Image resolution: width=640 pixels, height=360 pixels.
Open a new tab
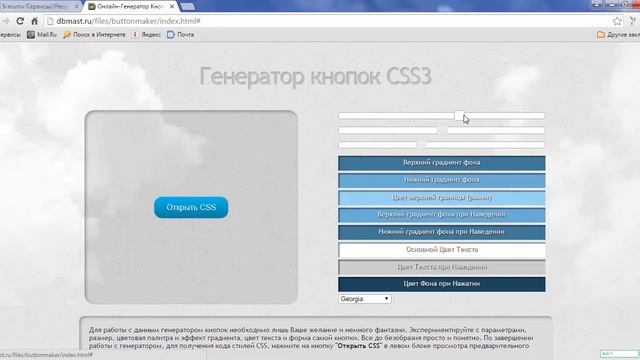[187, 7]
